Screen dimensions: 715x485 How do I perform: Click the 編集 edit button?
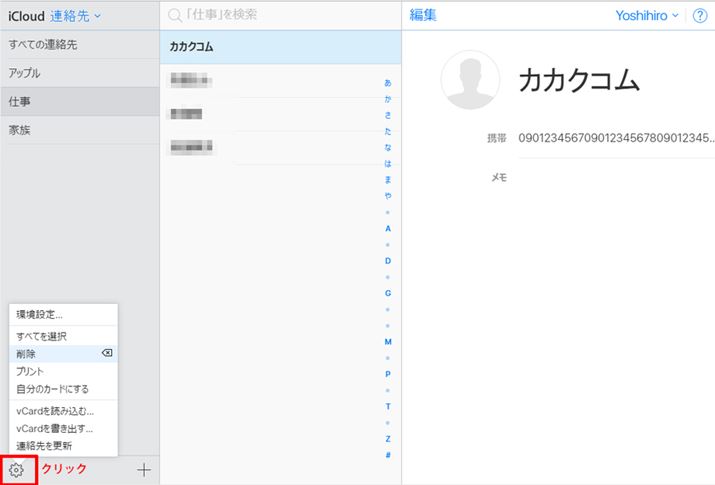(x=423, y=16)
